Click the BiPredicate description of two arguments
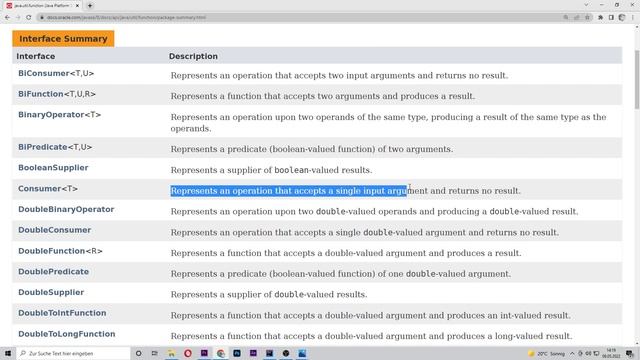640x360 pixels. tap(311, 149)
